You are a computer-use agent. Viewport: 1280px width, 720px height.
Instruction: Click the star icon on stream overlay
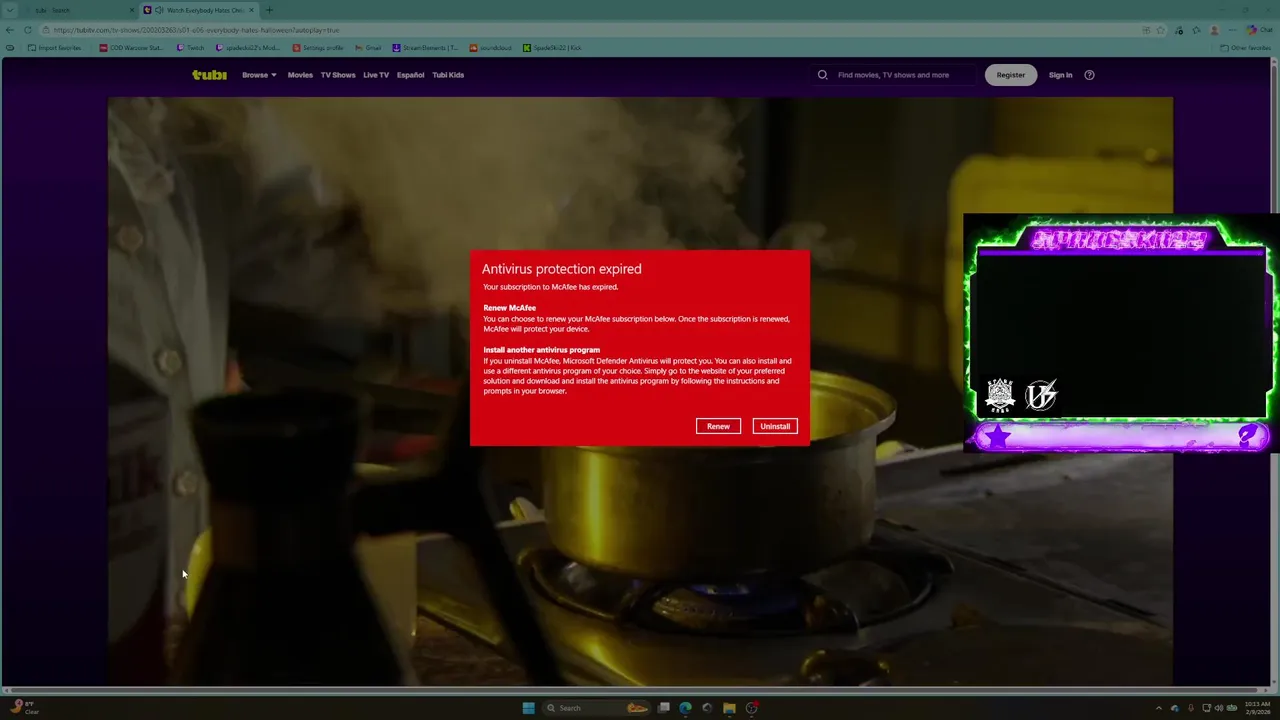[x=997, y=437]
